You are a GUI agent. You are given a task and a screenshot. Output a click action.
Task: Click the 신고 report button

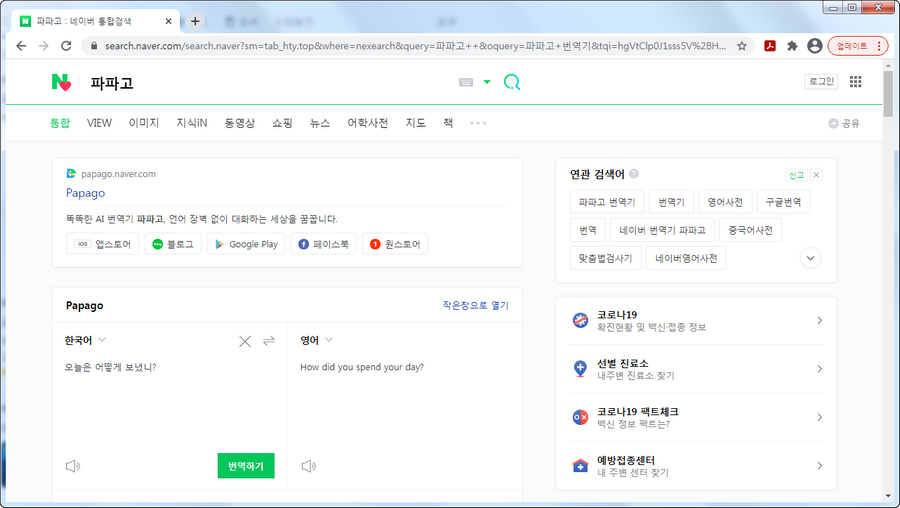point(796,175)
